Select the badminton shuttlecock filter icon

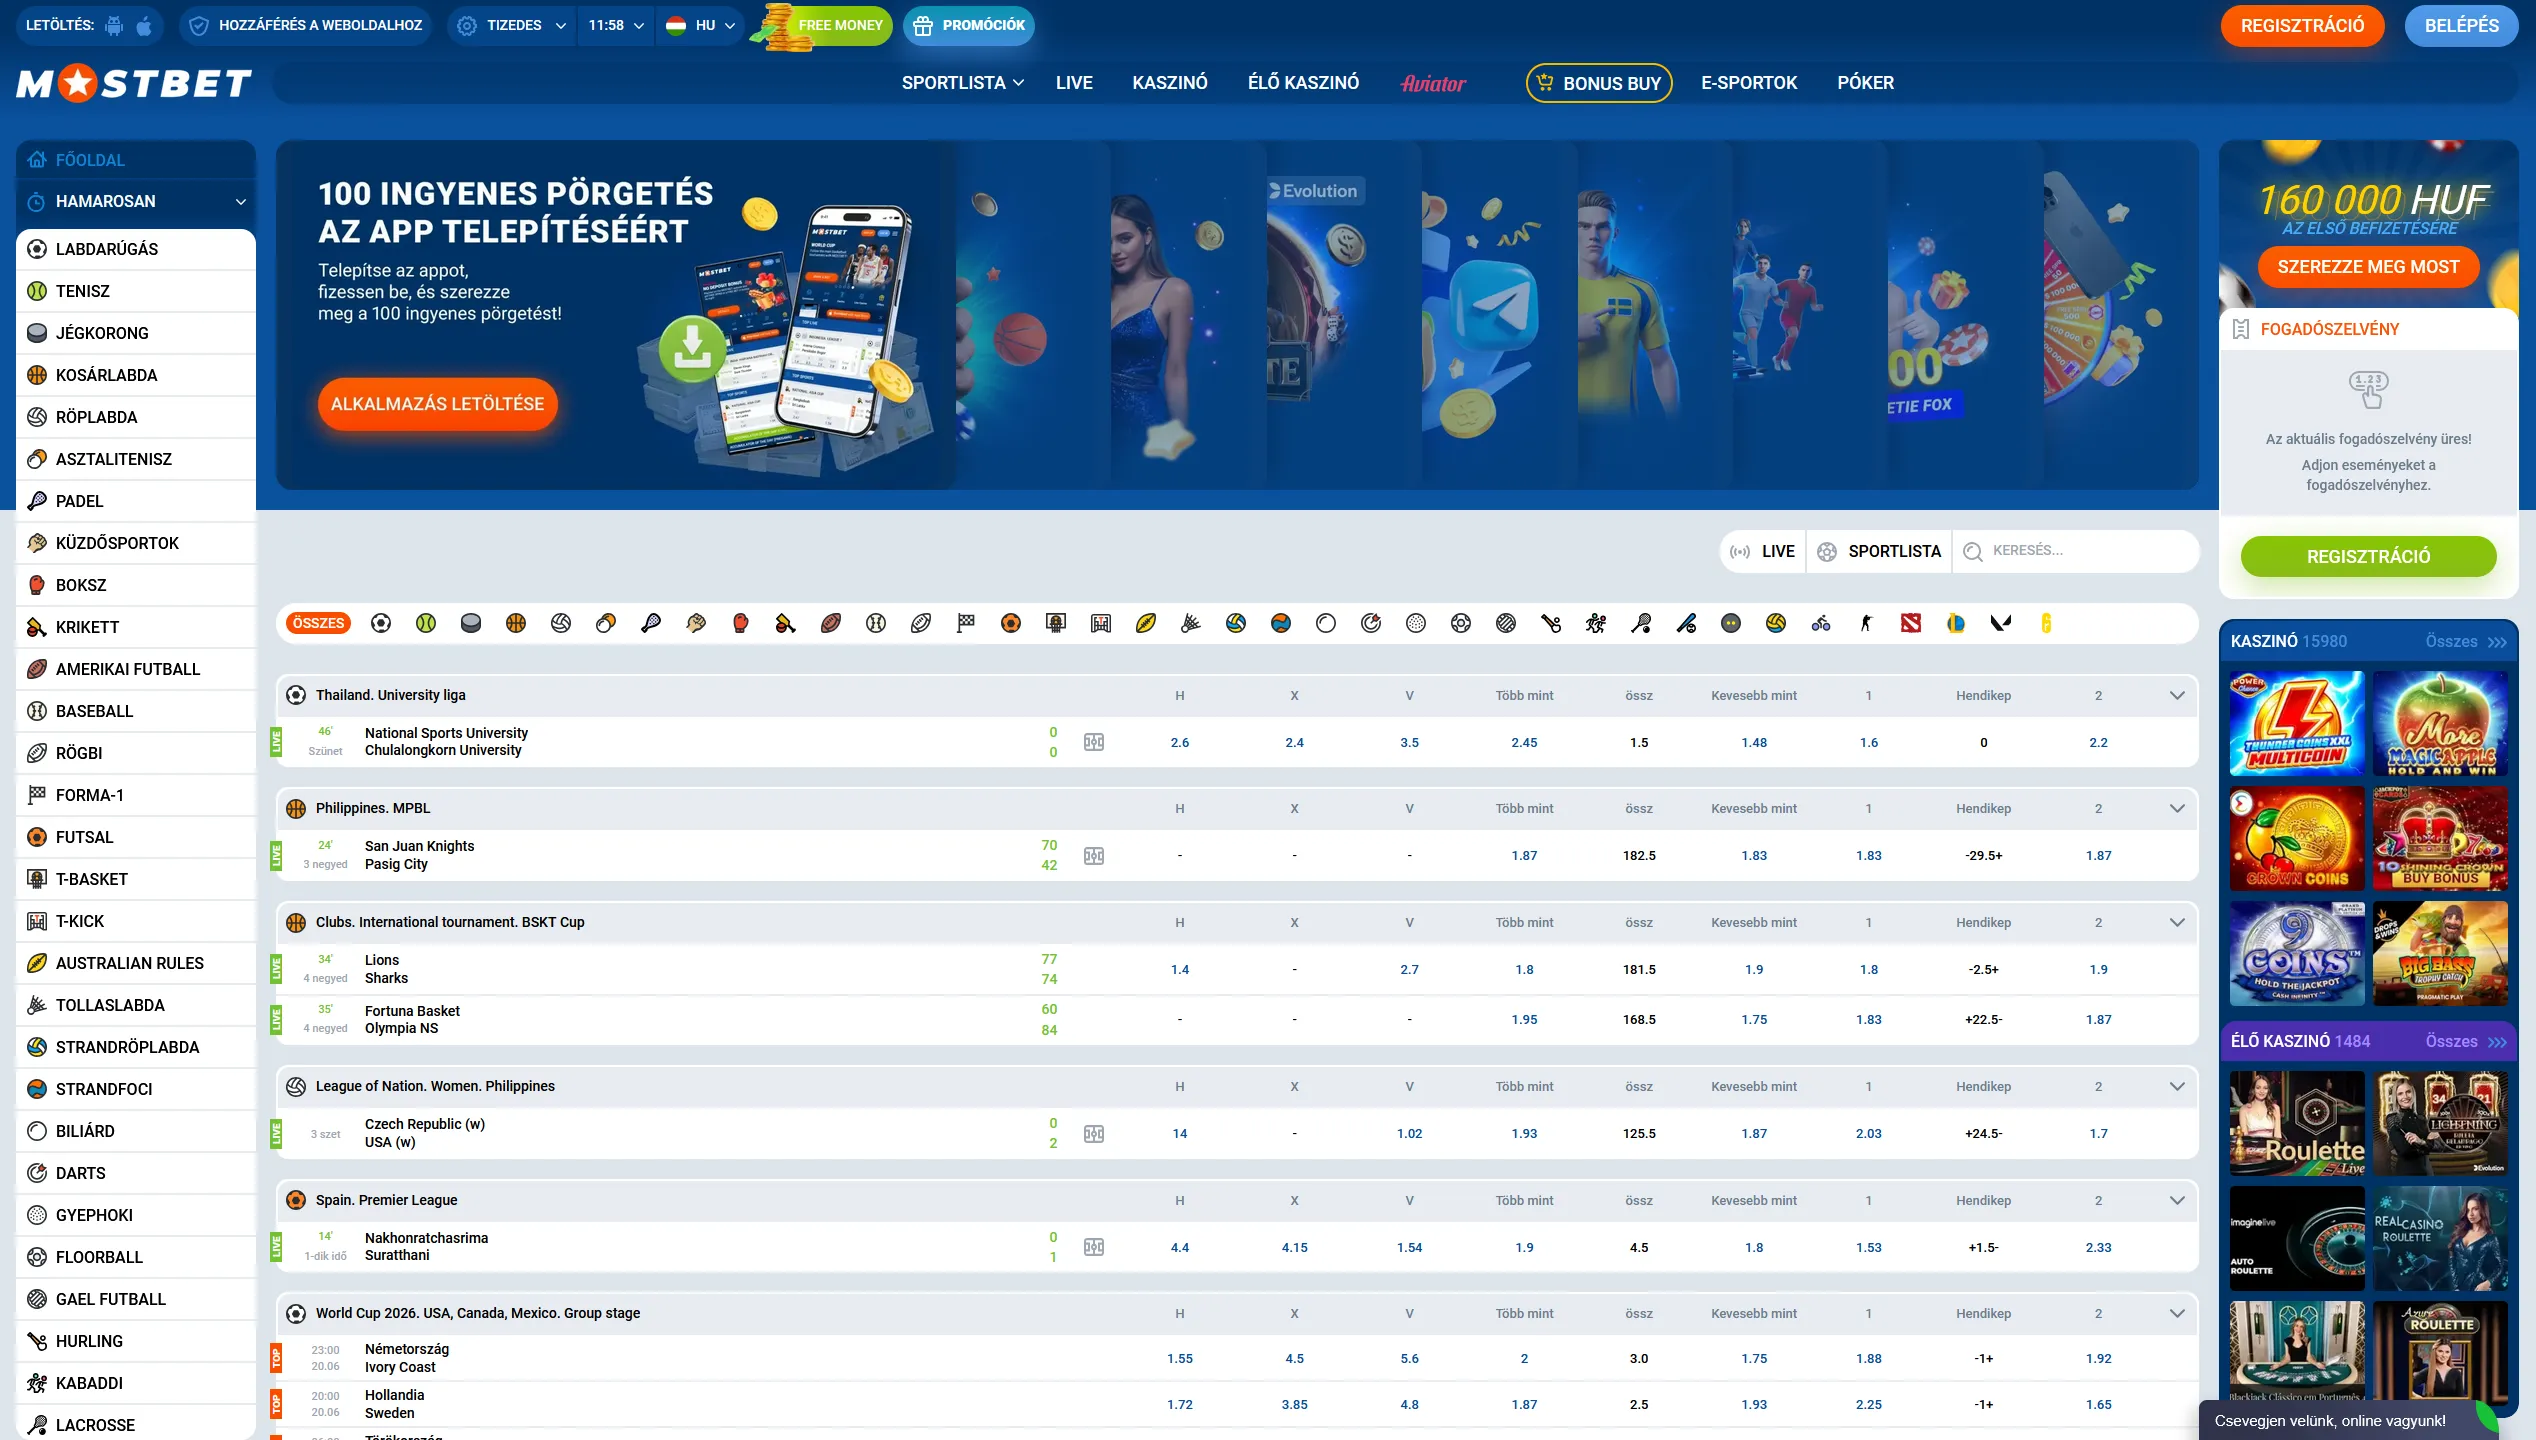[x=1191, y=623]
